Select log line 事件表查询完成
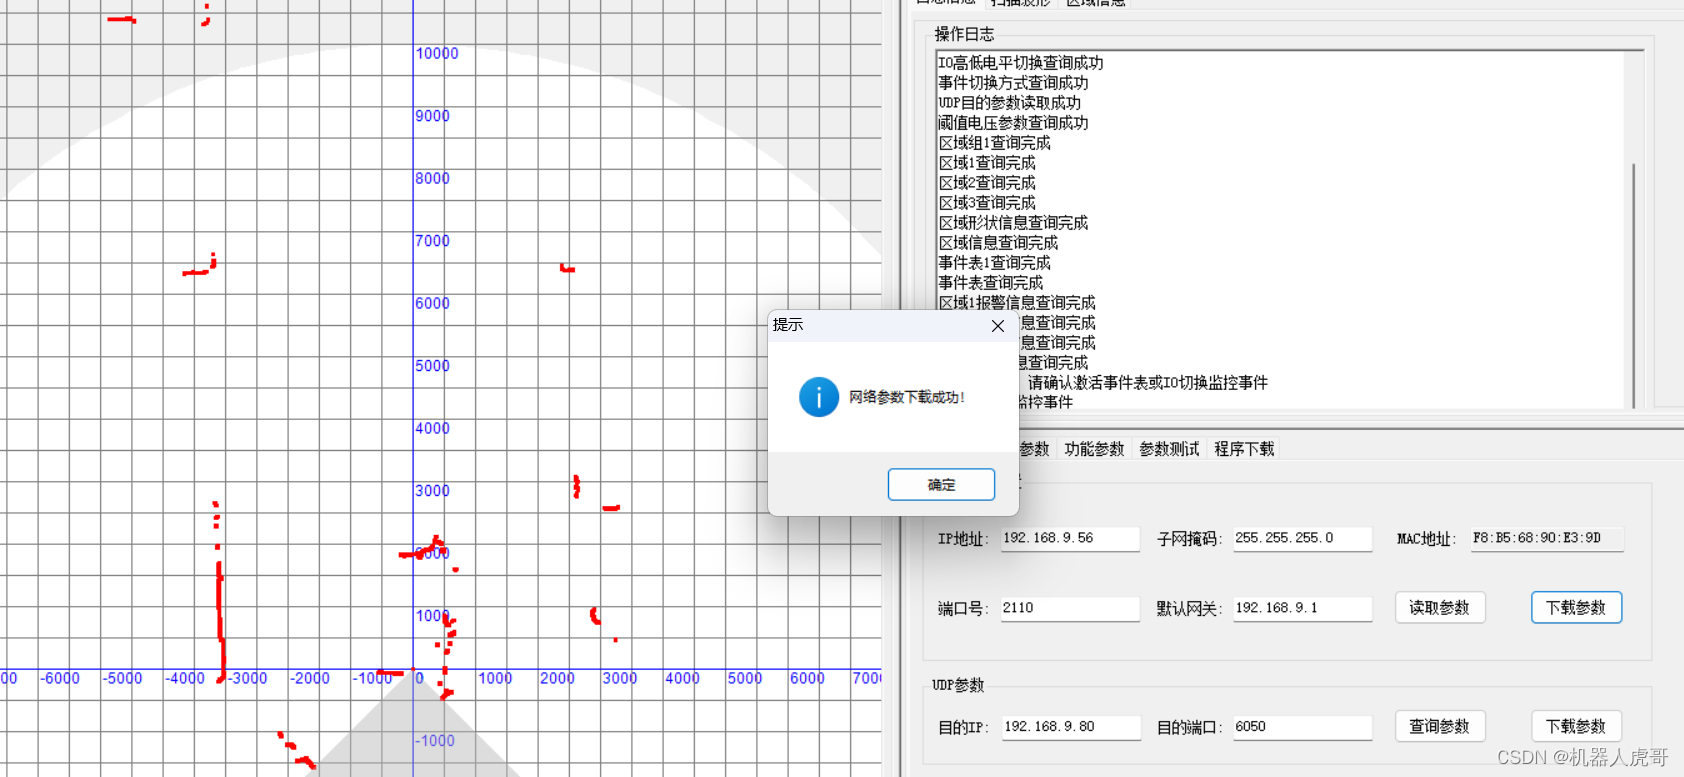The width and height of the screenshot is (1684, 777). (990, 283)
